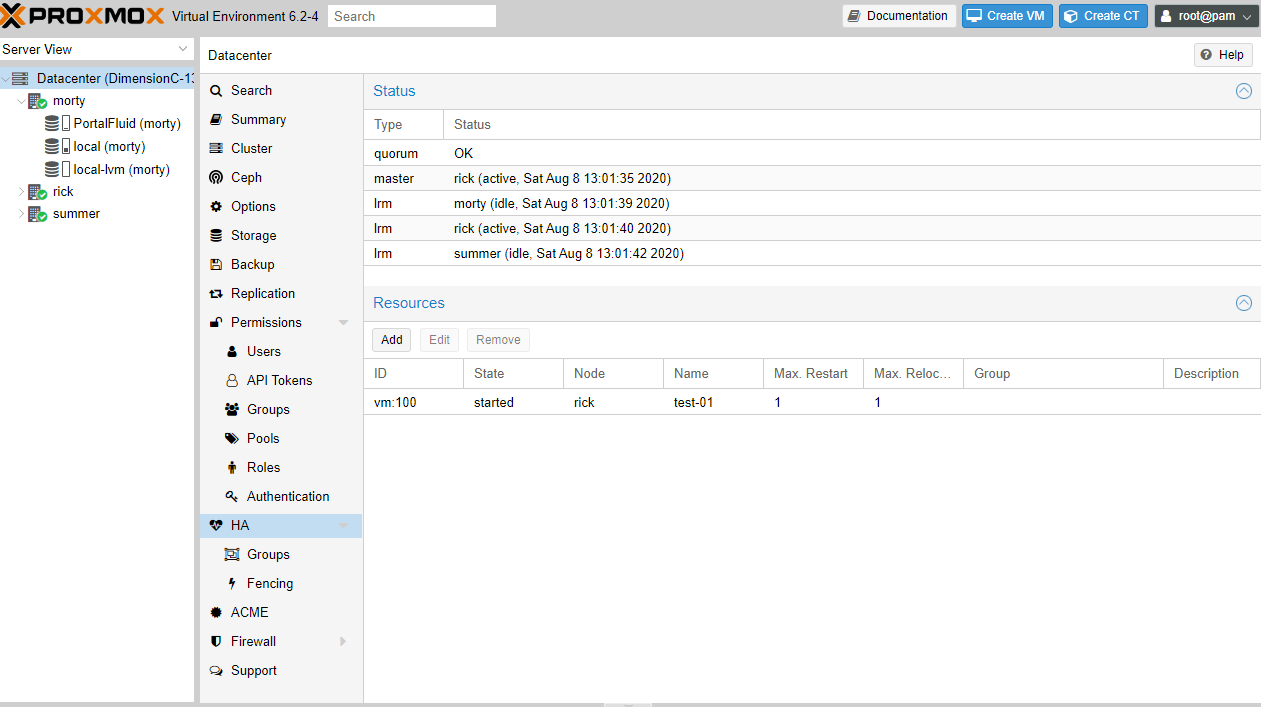This screenshot has height=707, width=1261.
Task: Open the Storage menu item
Action: (253, 235)
